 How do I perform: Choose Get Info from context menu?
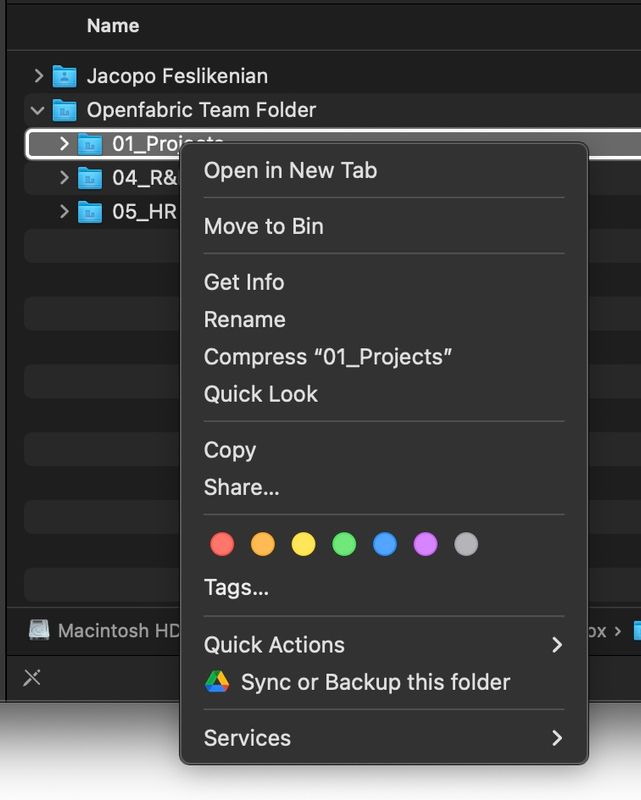[244, 282]
